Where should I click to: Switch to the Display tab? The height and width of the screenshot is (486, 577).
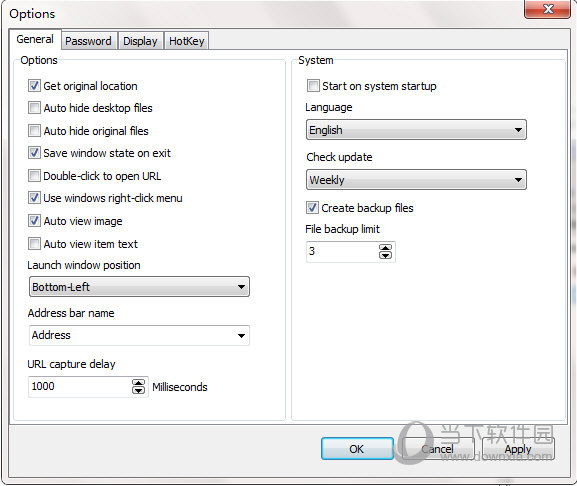point(140,41)
